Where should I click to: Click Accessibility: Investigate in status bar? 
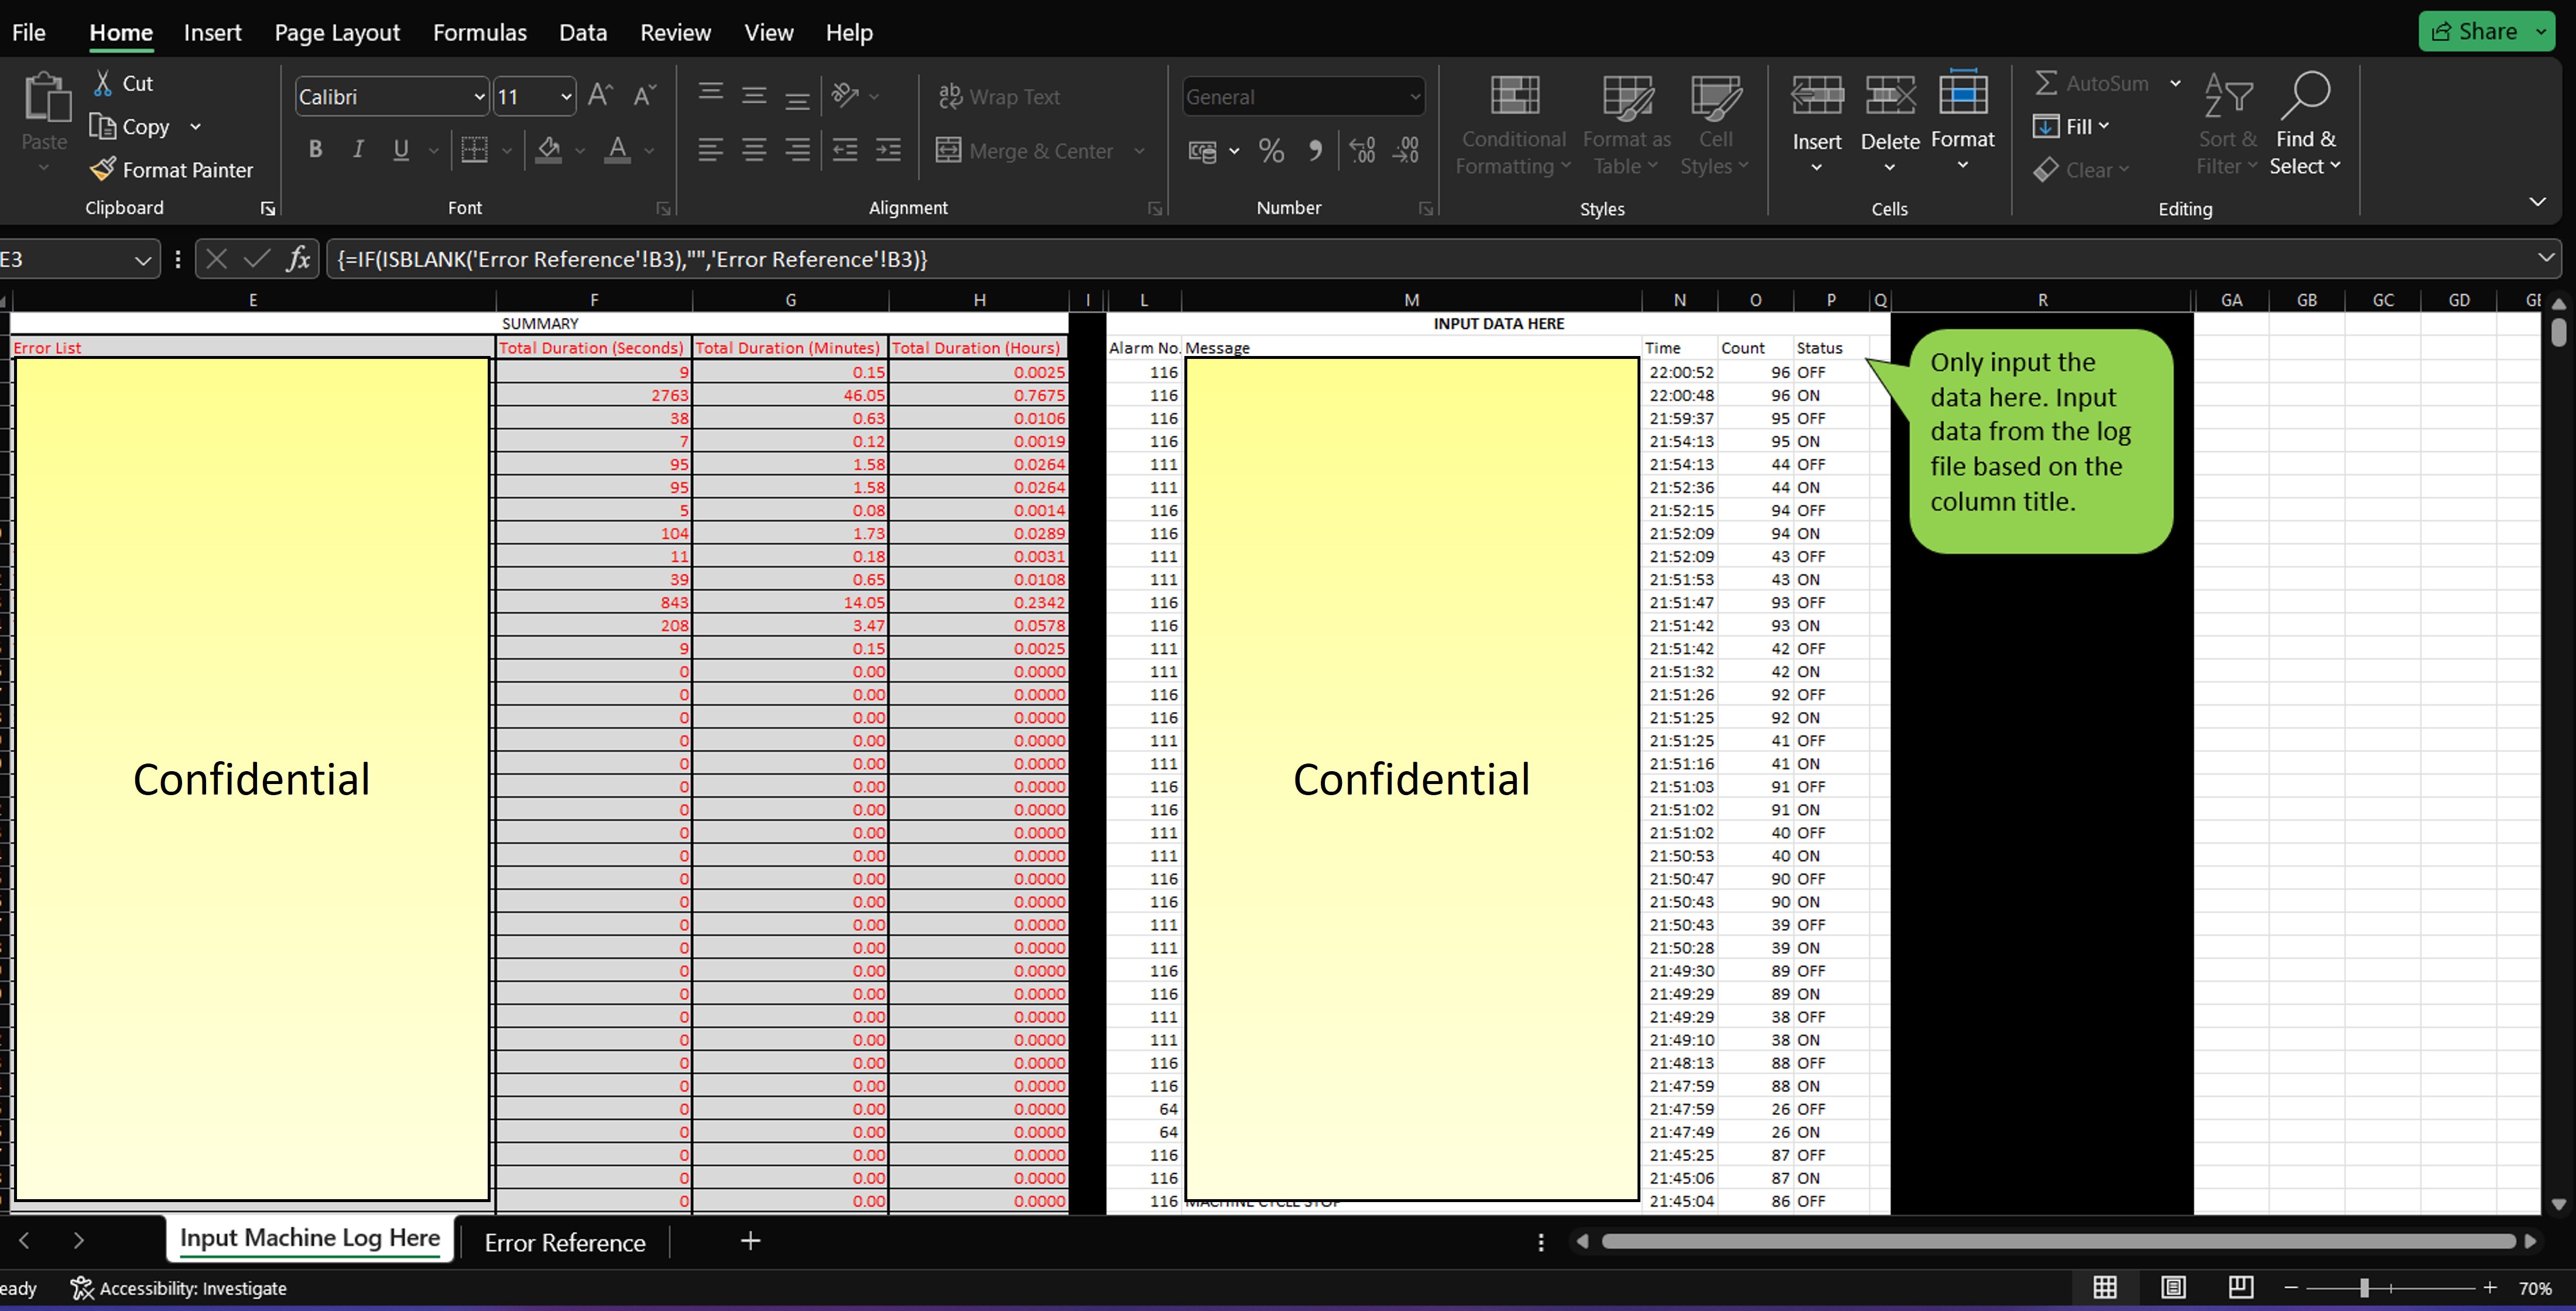point(179,1288)
